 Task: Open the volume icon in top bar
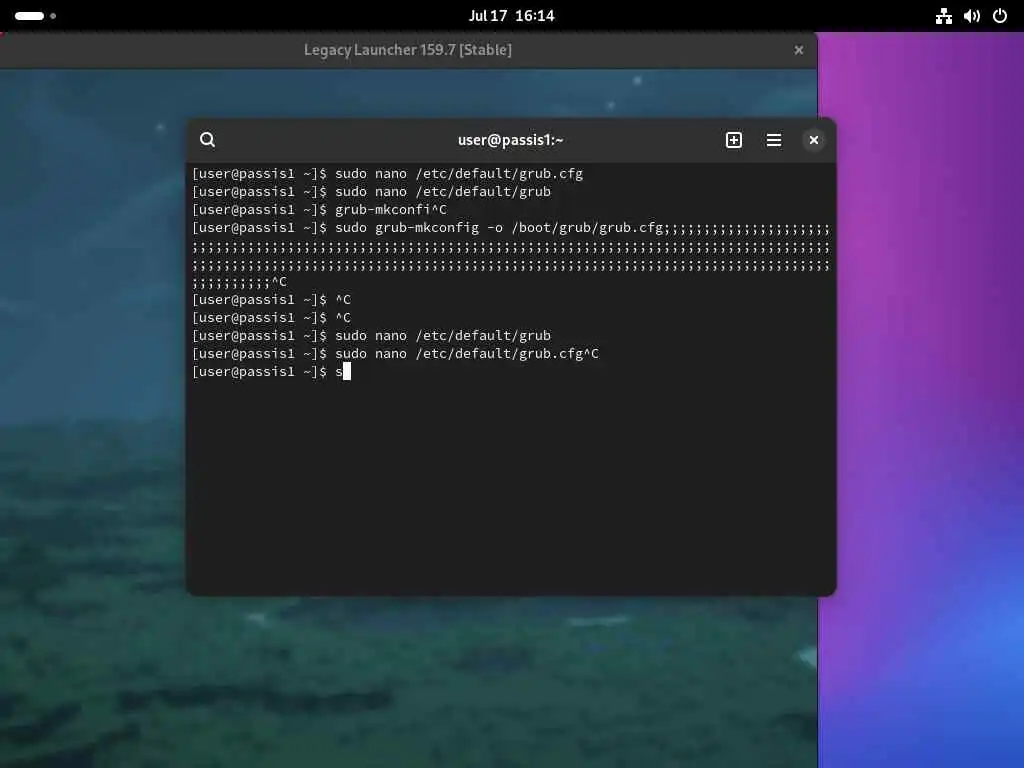[x=972, y=16]
